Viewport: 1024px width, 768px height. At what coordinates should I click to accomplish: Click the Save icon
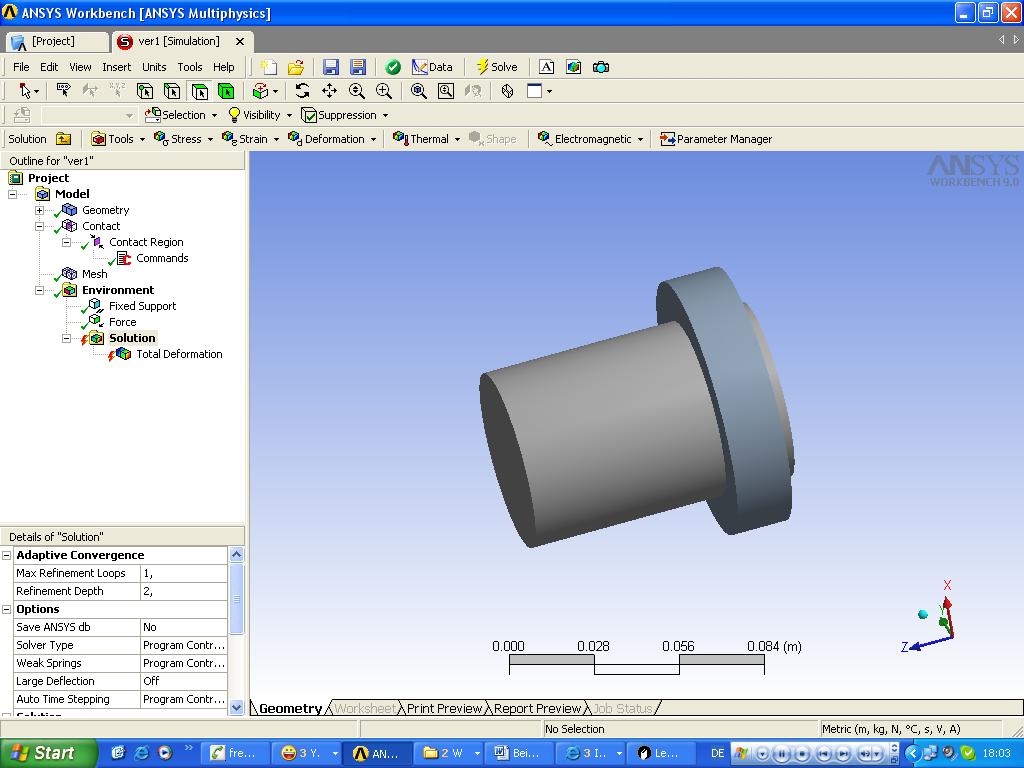[330, 67]
